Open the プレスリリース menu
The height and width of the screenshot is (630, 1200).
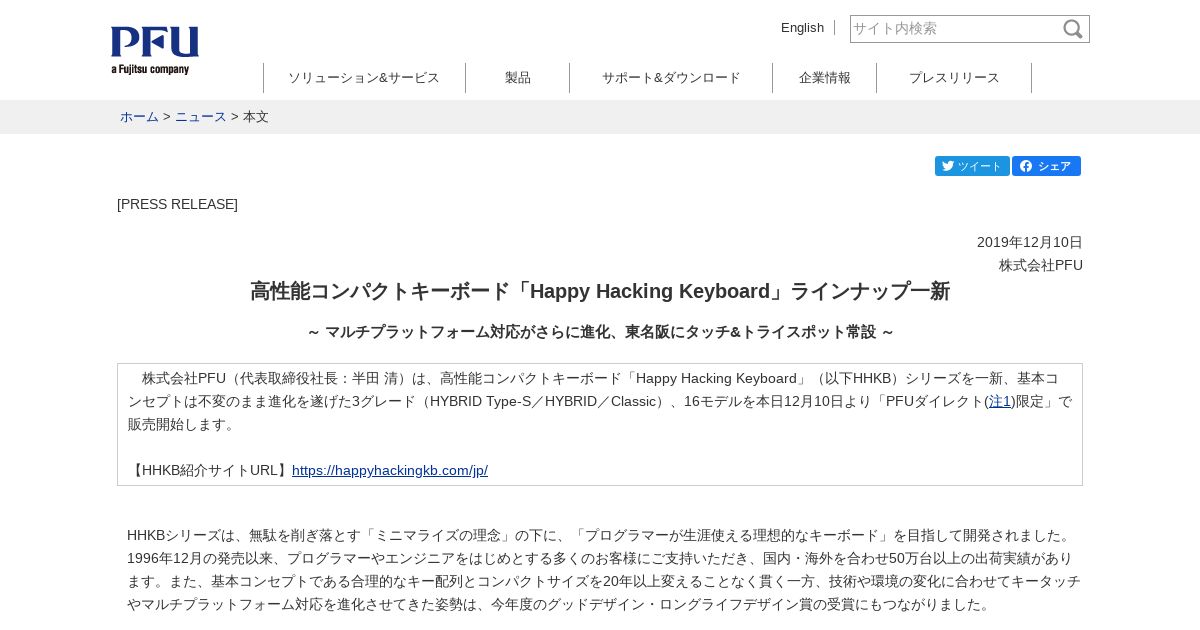point(954,78)
